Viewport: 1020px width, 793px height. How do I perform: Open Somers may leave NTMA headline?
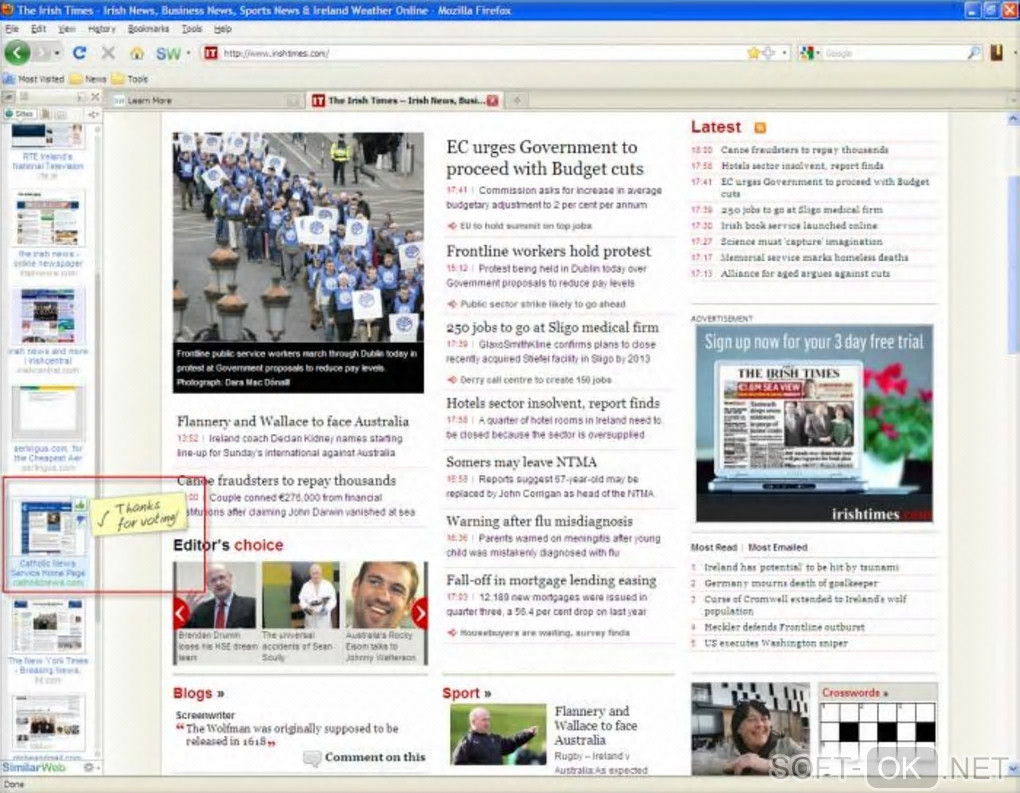pos(521,462)
